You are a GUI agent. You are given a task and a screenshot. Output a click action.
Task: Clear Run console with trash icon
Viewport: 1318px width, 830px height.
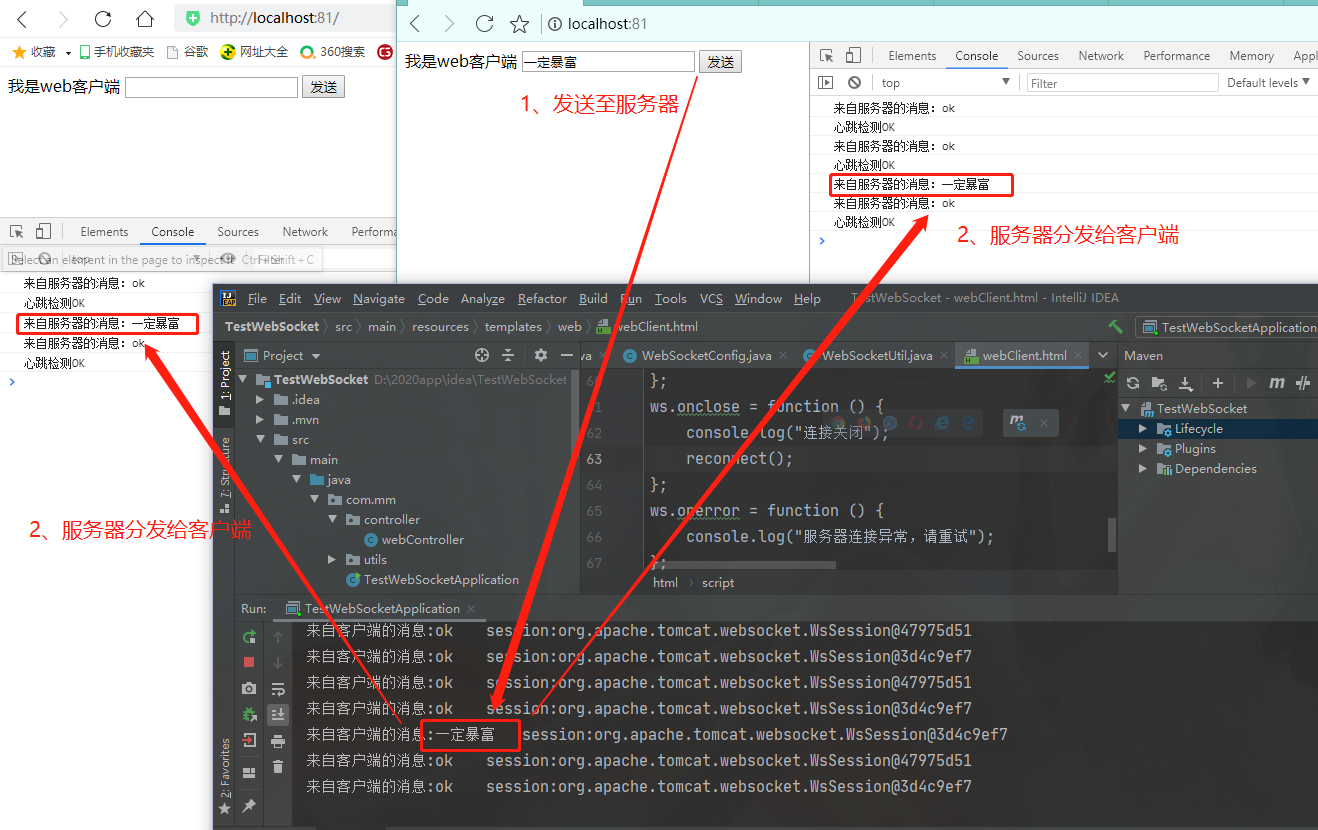[278, 767]
